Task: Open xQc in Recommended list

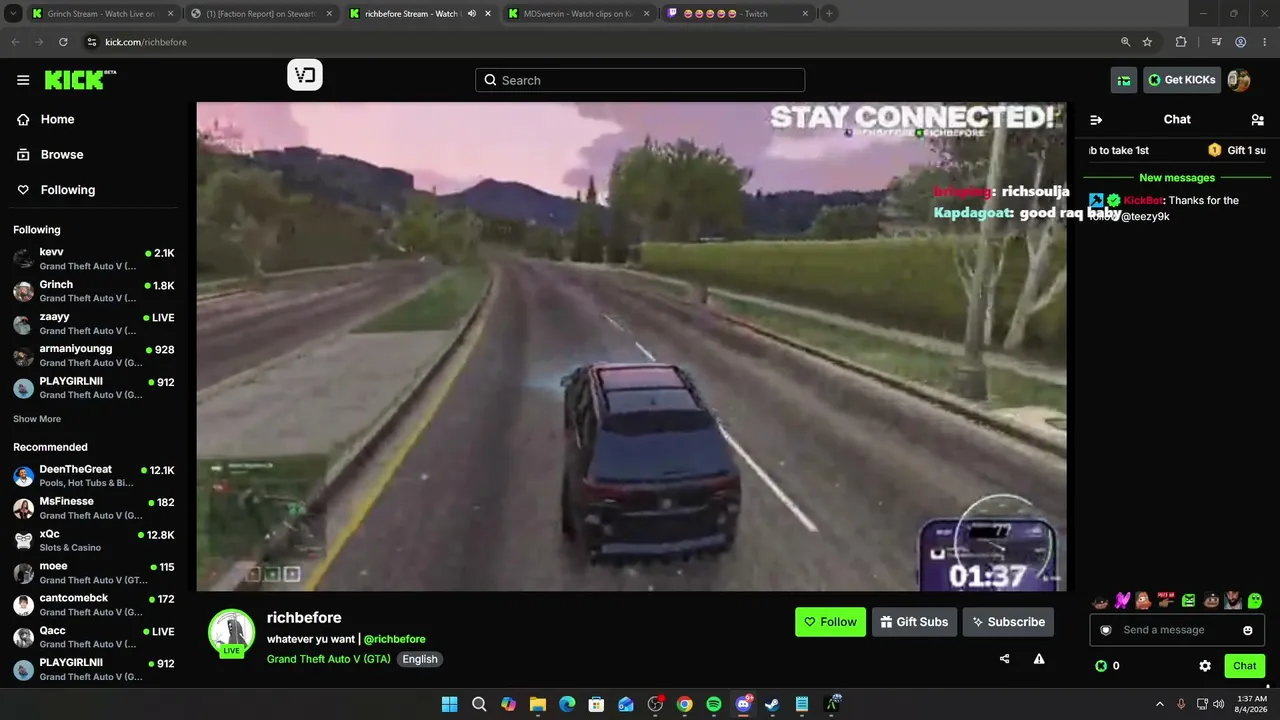Action: (x=94, y=540)
